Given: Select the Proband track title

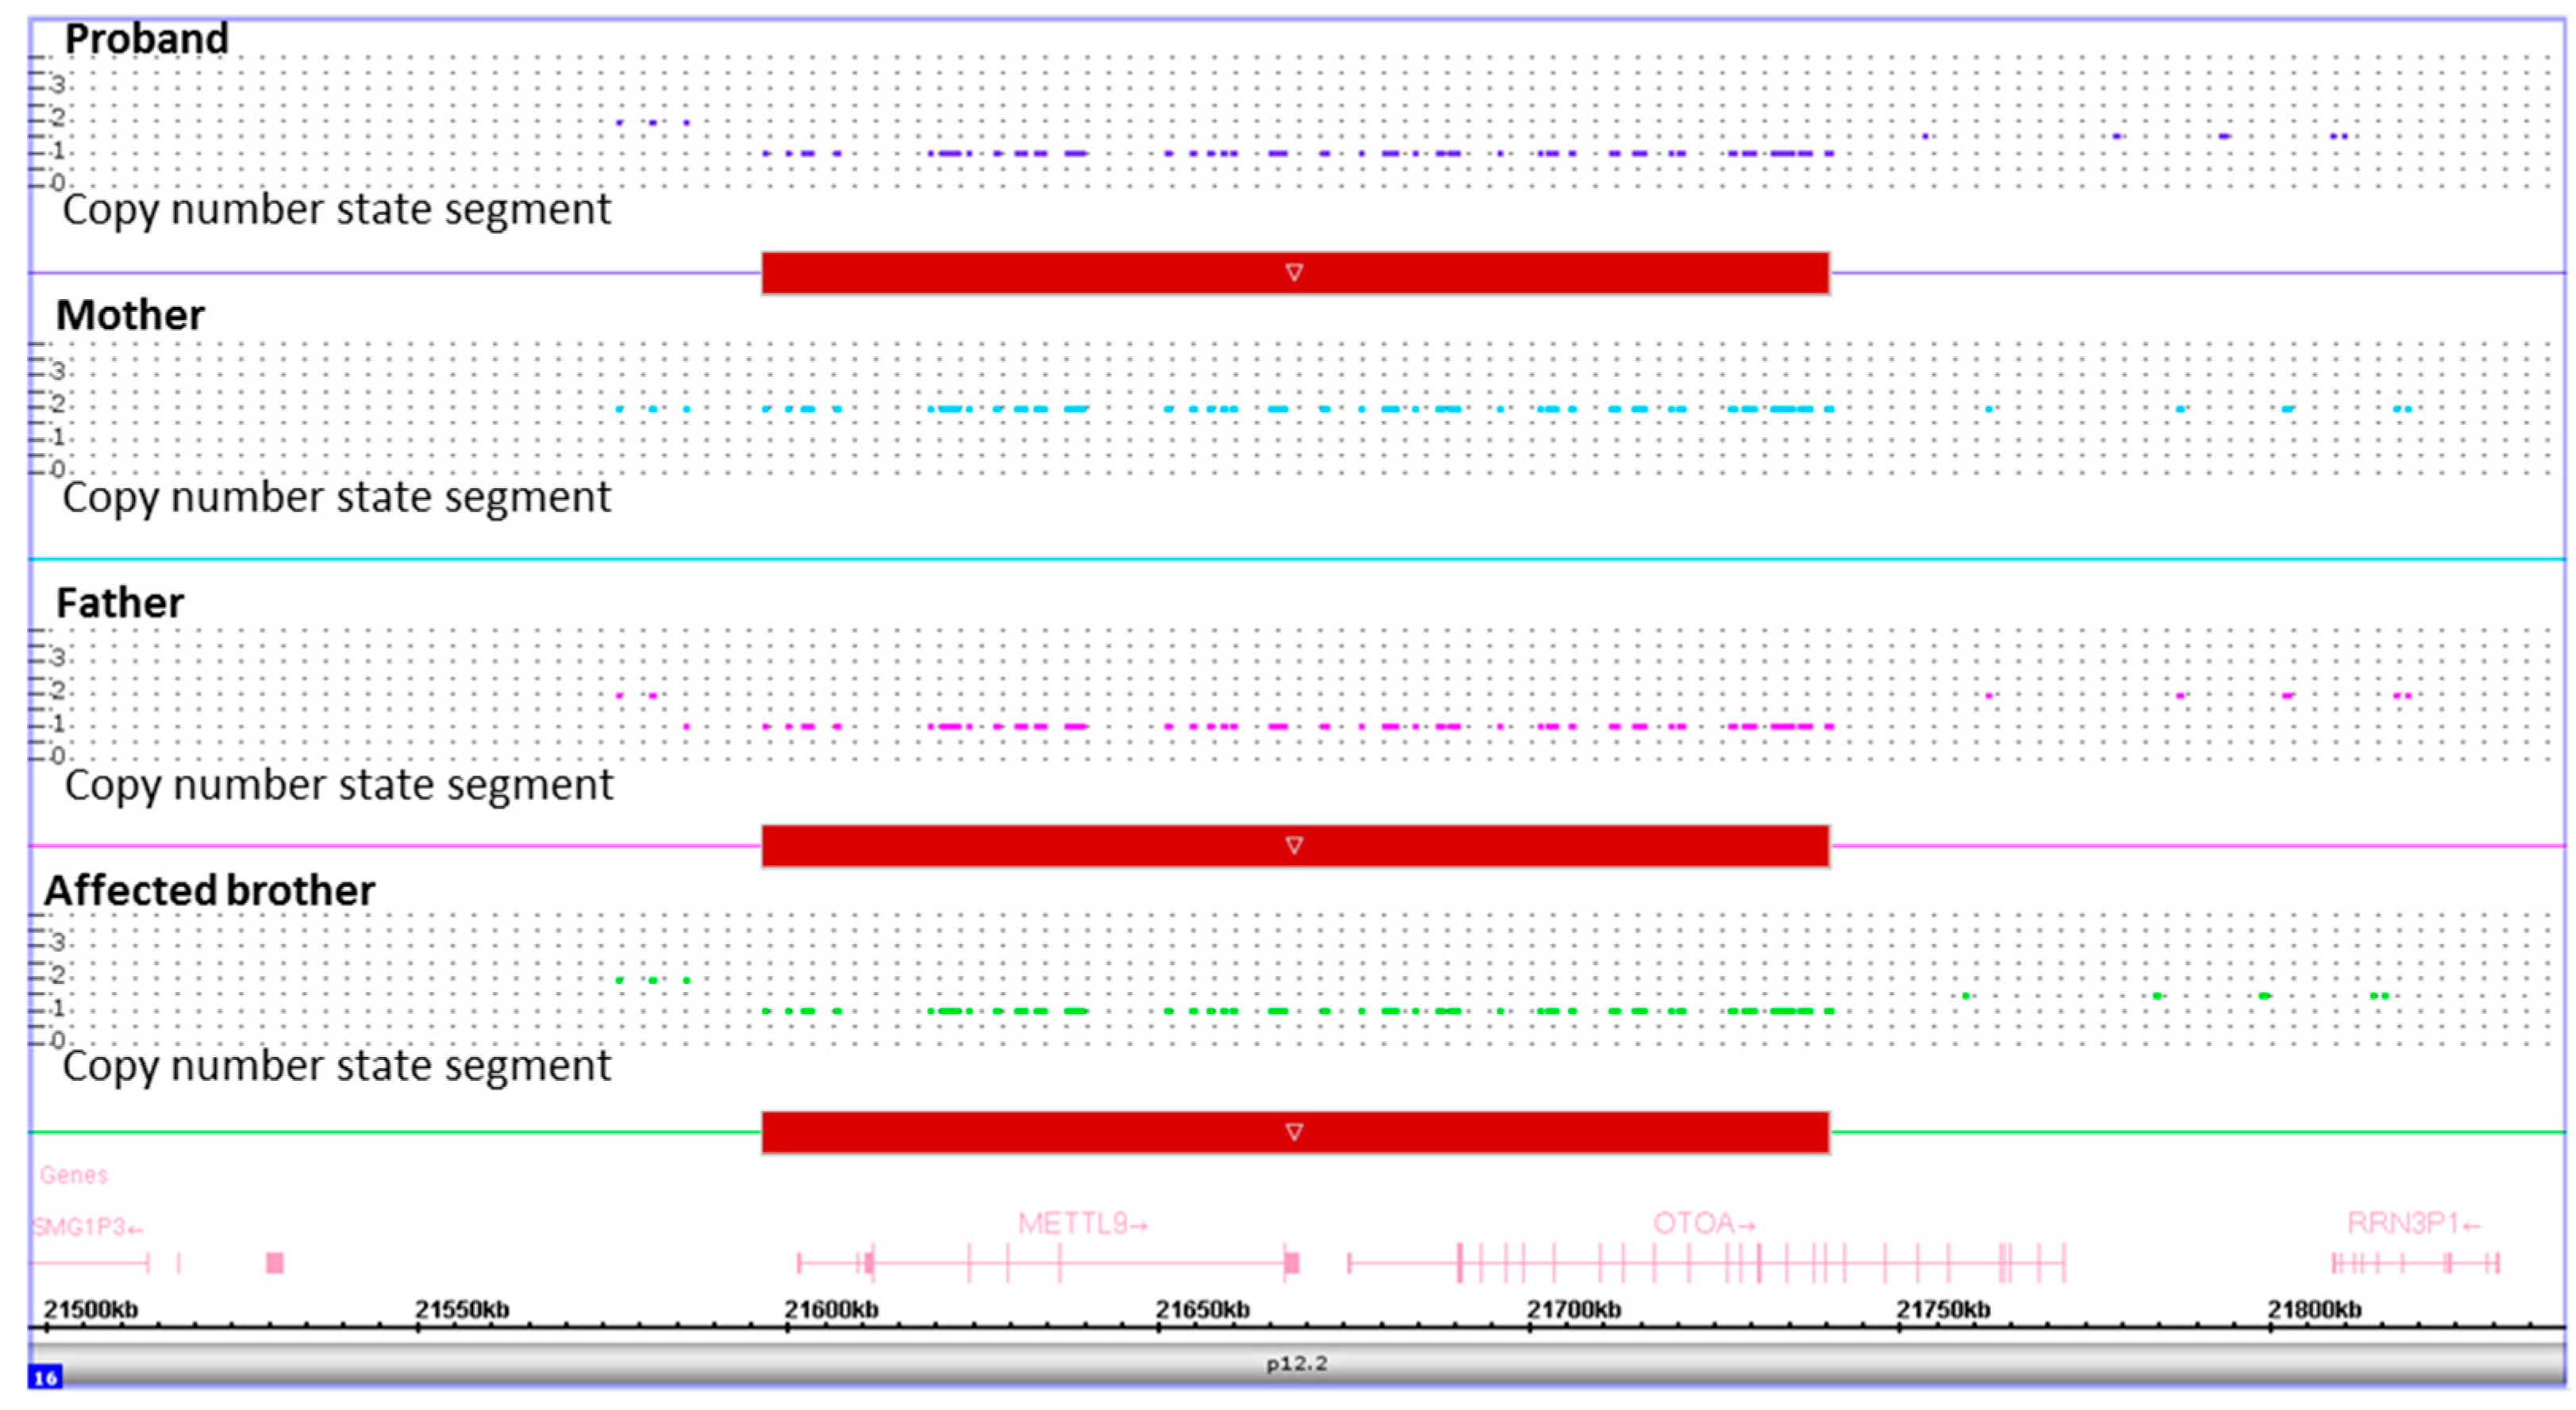Looking at the screenshot, I should tap(146, 40).
